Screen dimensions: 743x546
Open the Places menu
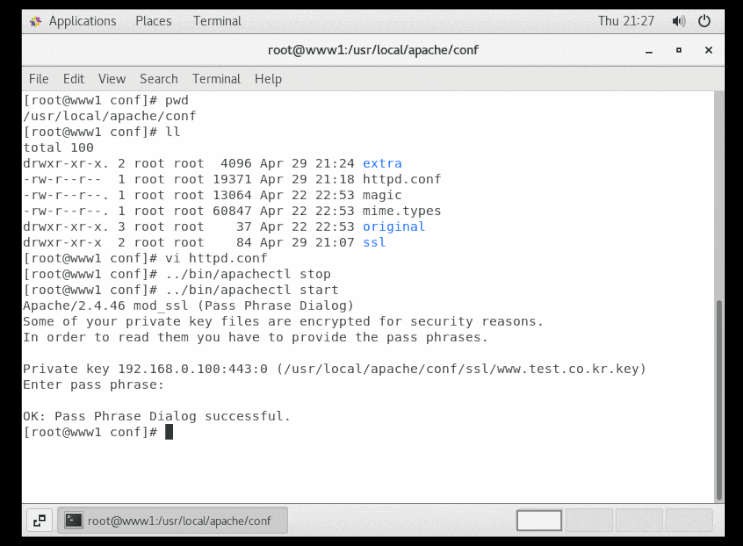153,21
